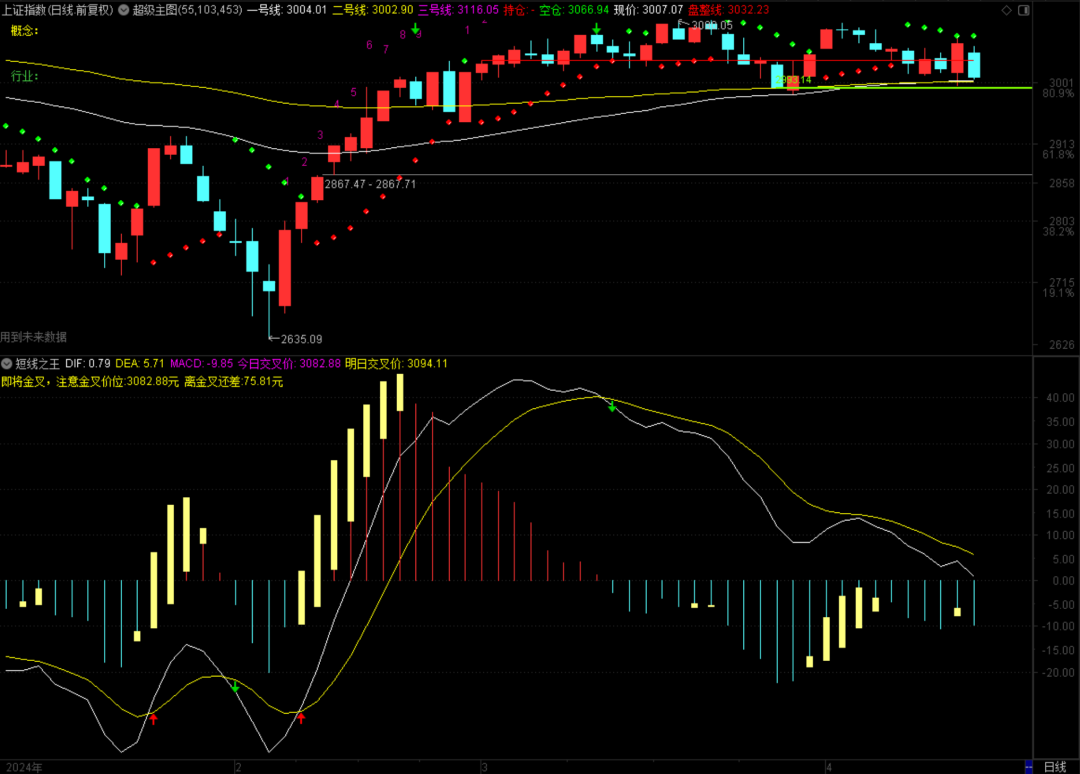Screen dimensions: 1080x774
Task: Click the 61.8% retracement axis label
Action: coord(1058,154)
